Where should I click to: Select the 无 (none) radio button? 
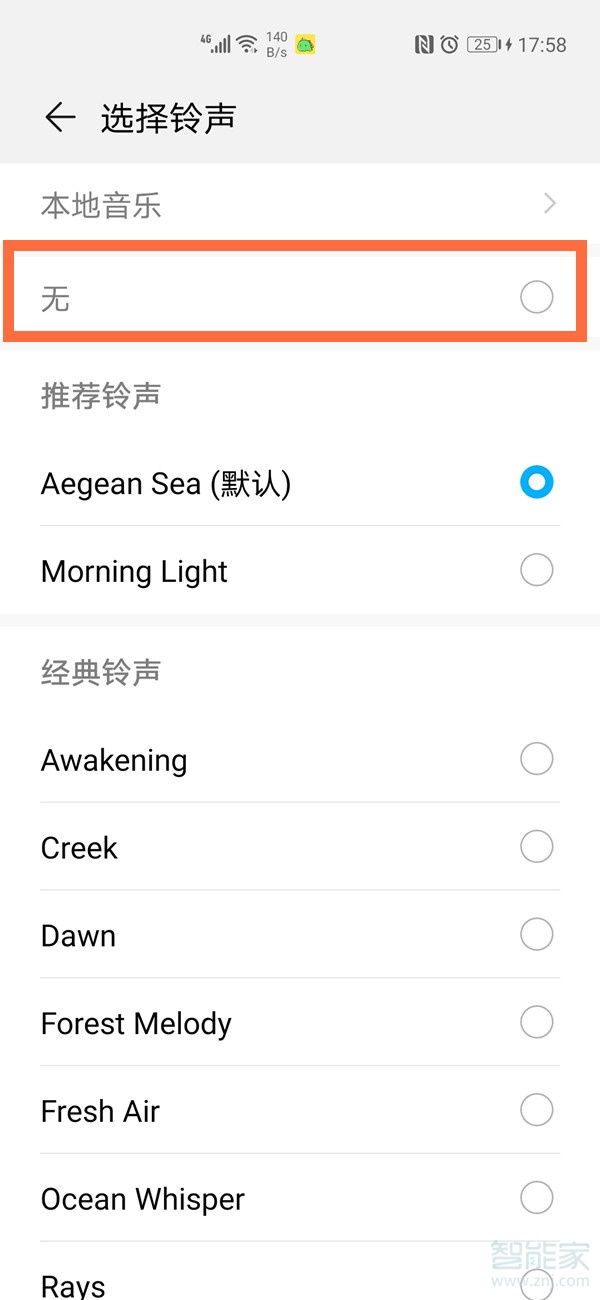pyautogui.click(x=537, y=297)
